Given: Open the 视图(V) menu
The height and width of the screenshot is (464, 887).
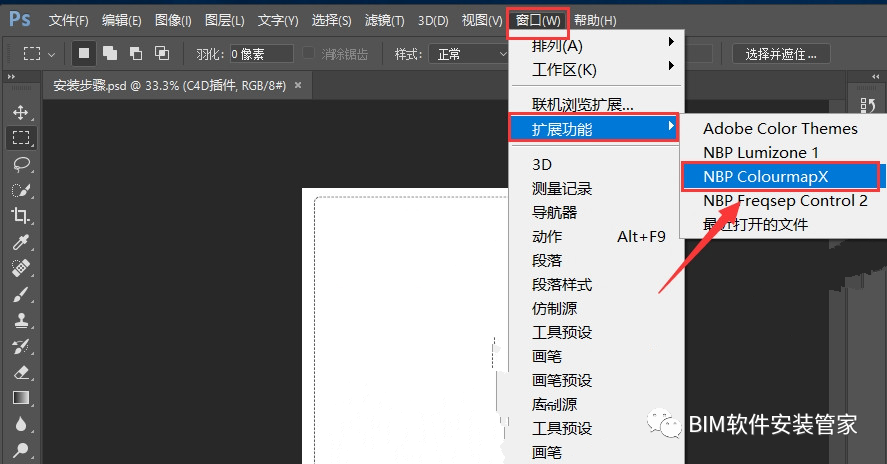Looking at the screenshot, I should [481, 21].
